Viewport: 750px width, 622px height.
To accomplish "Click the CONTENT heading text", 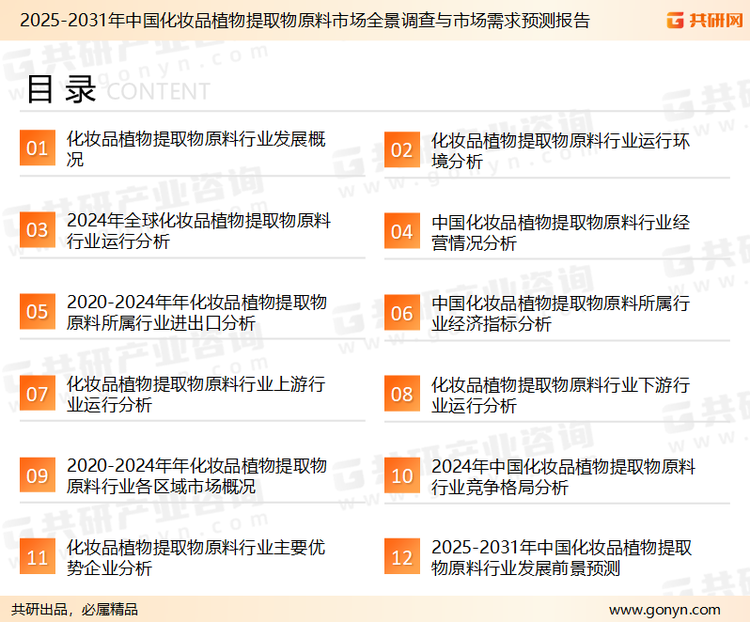I will pyautogui.click(x=158, y=91).
